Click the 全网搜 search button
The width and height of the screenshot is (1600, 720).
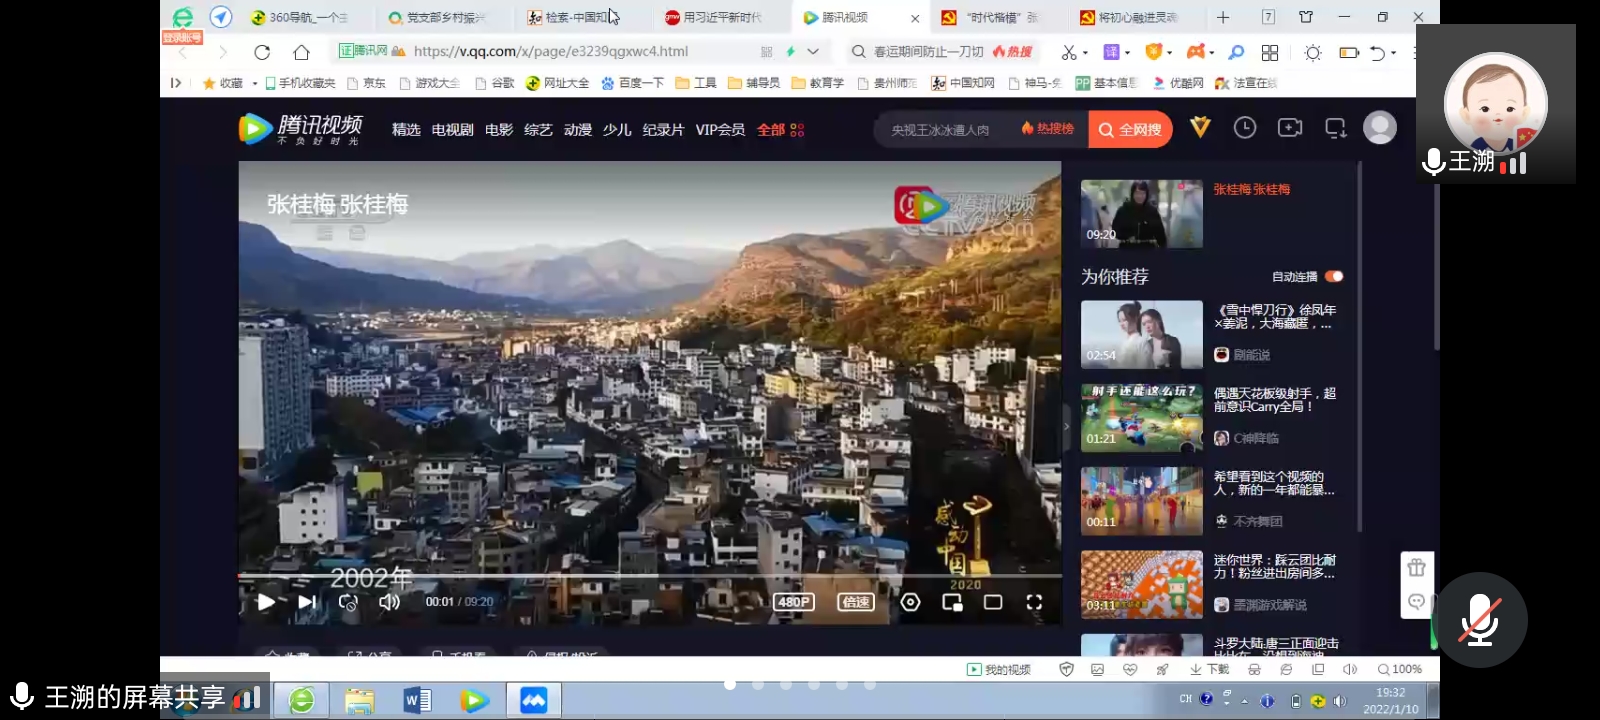(x=1130, y=130)
